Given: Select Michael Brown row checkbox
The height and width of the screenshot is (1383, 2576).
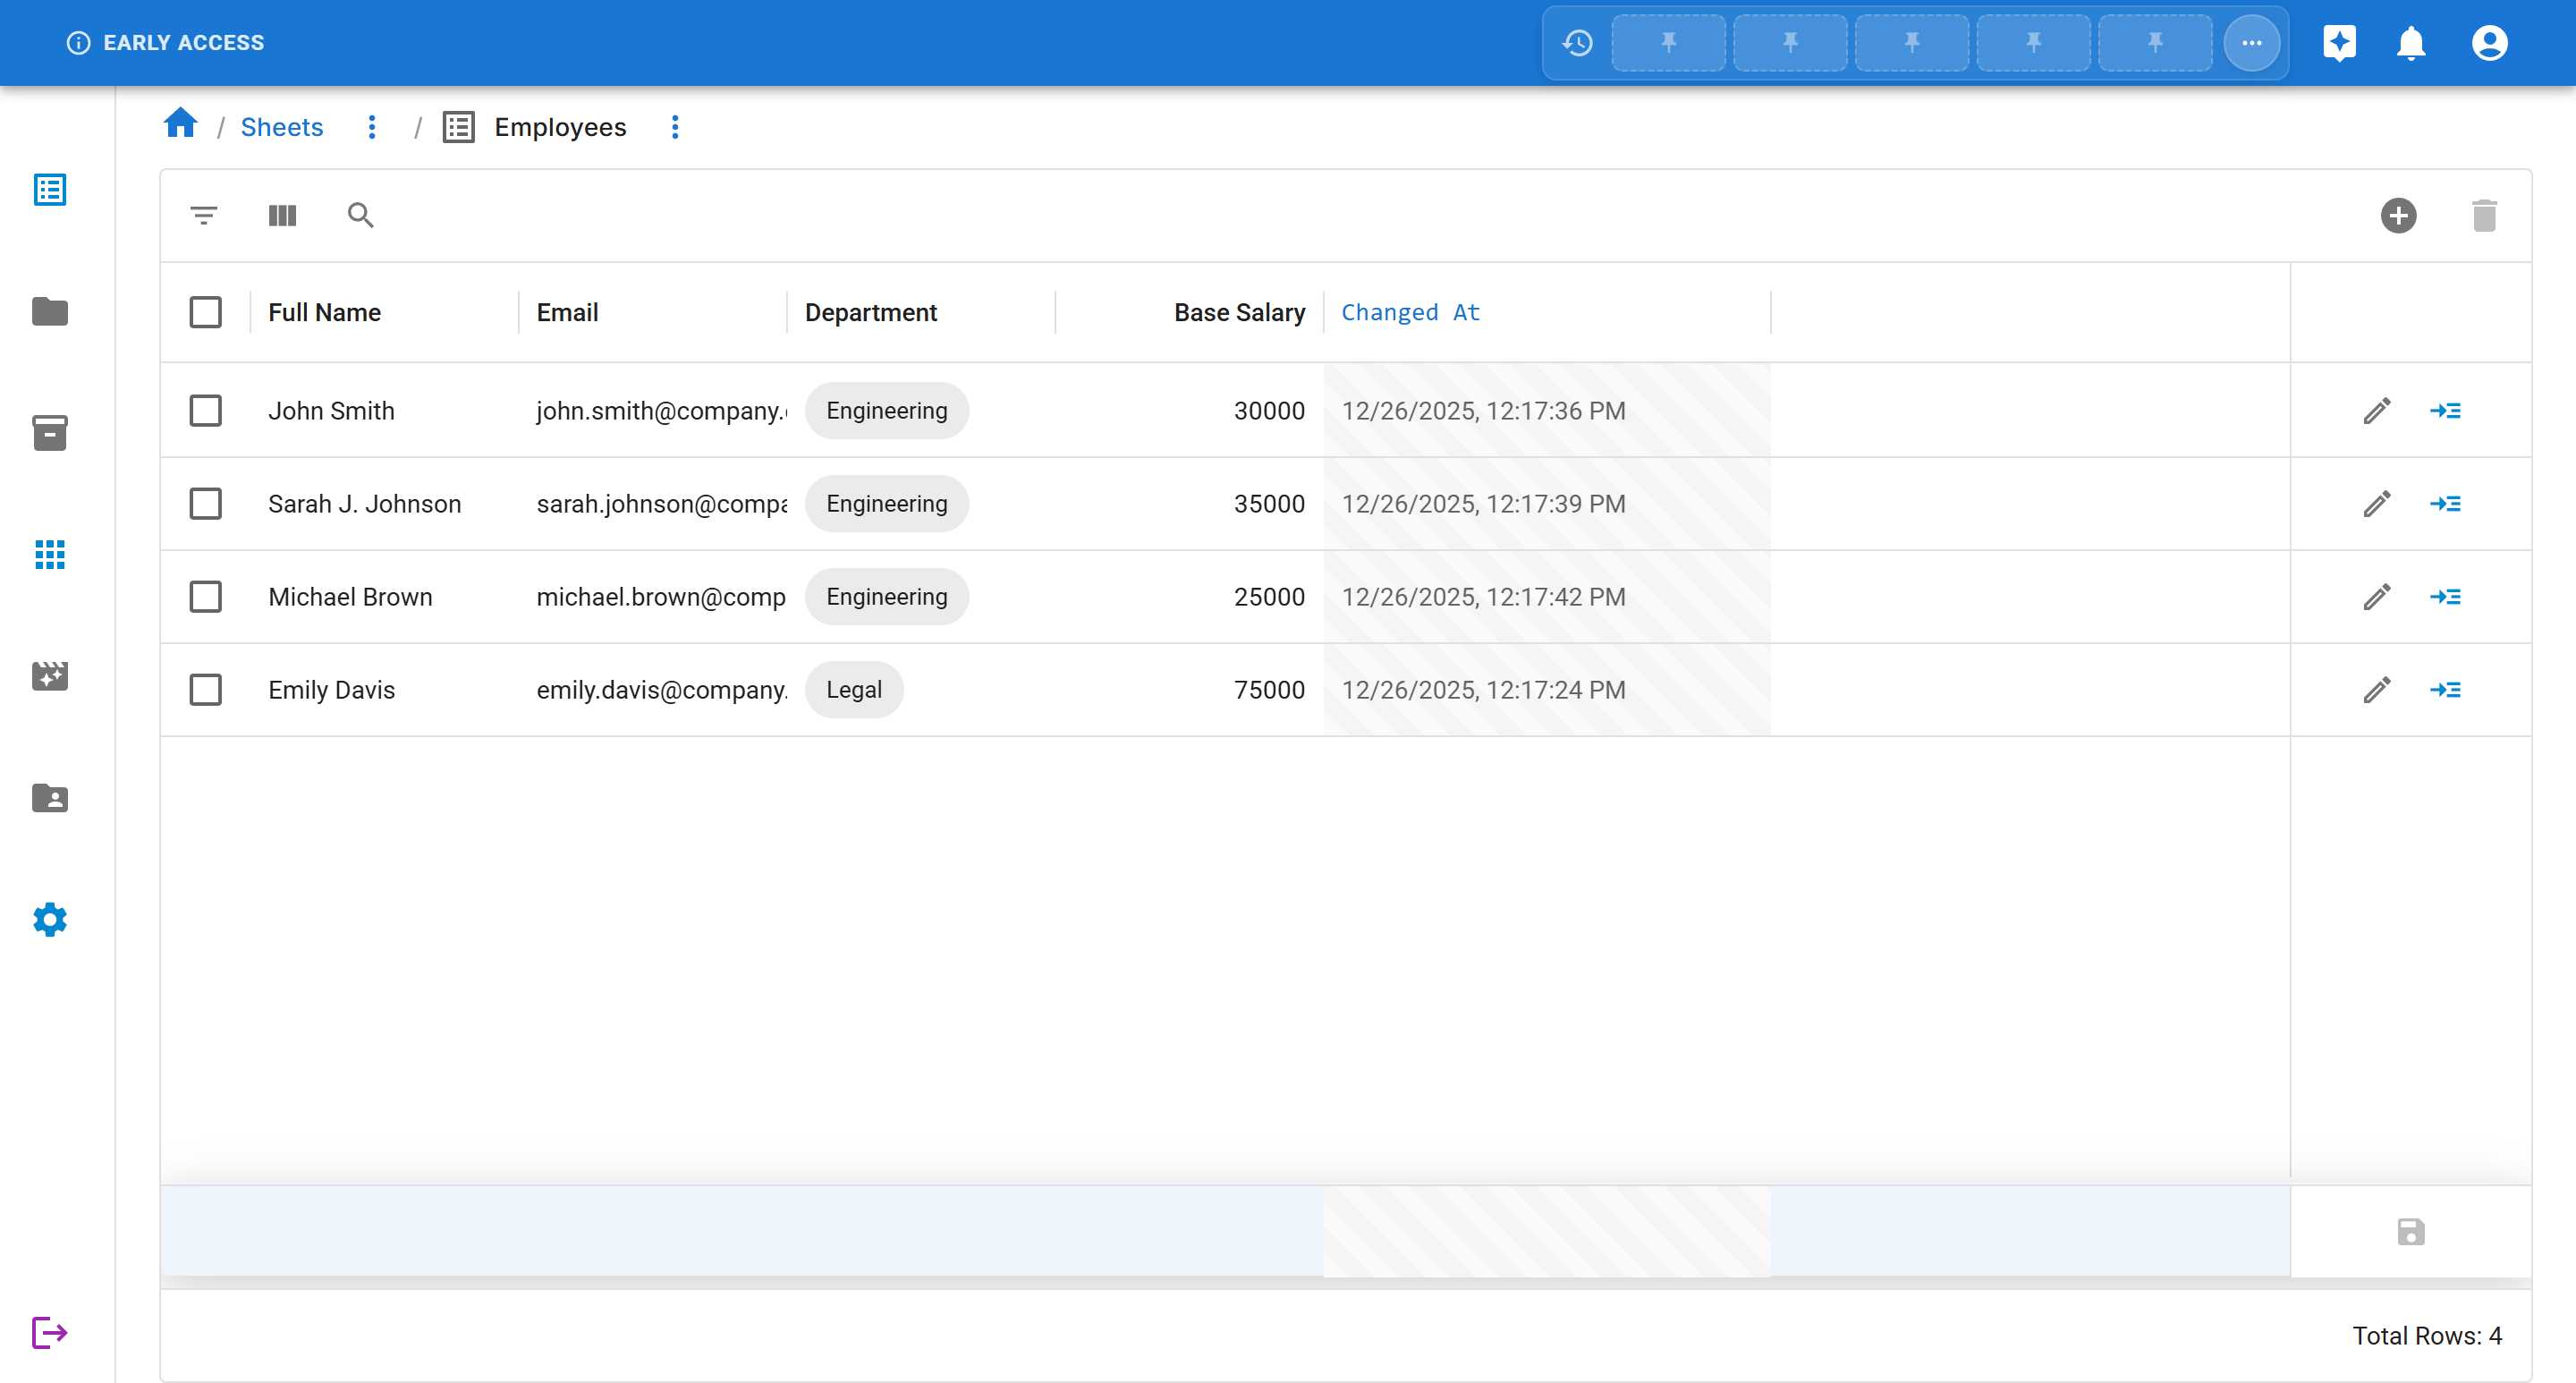Looking at the screenshot, I should pos(205,597).
